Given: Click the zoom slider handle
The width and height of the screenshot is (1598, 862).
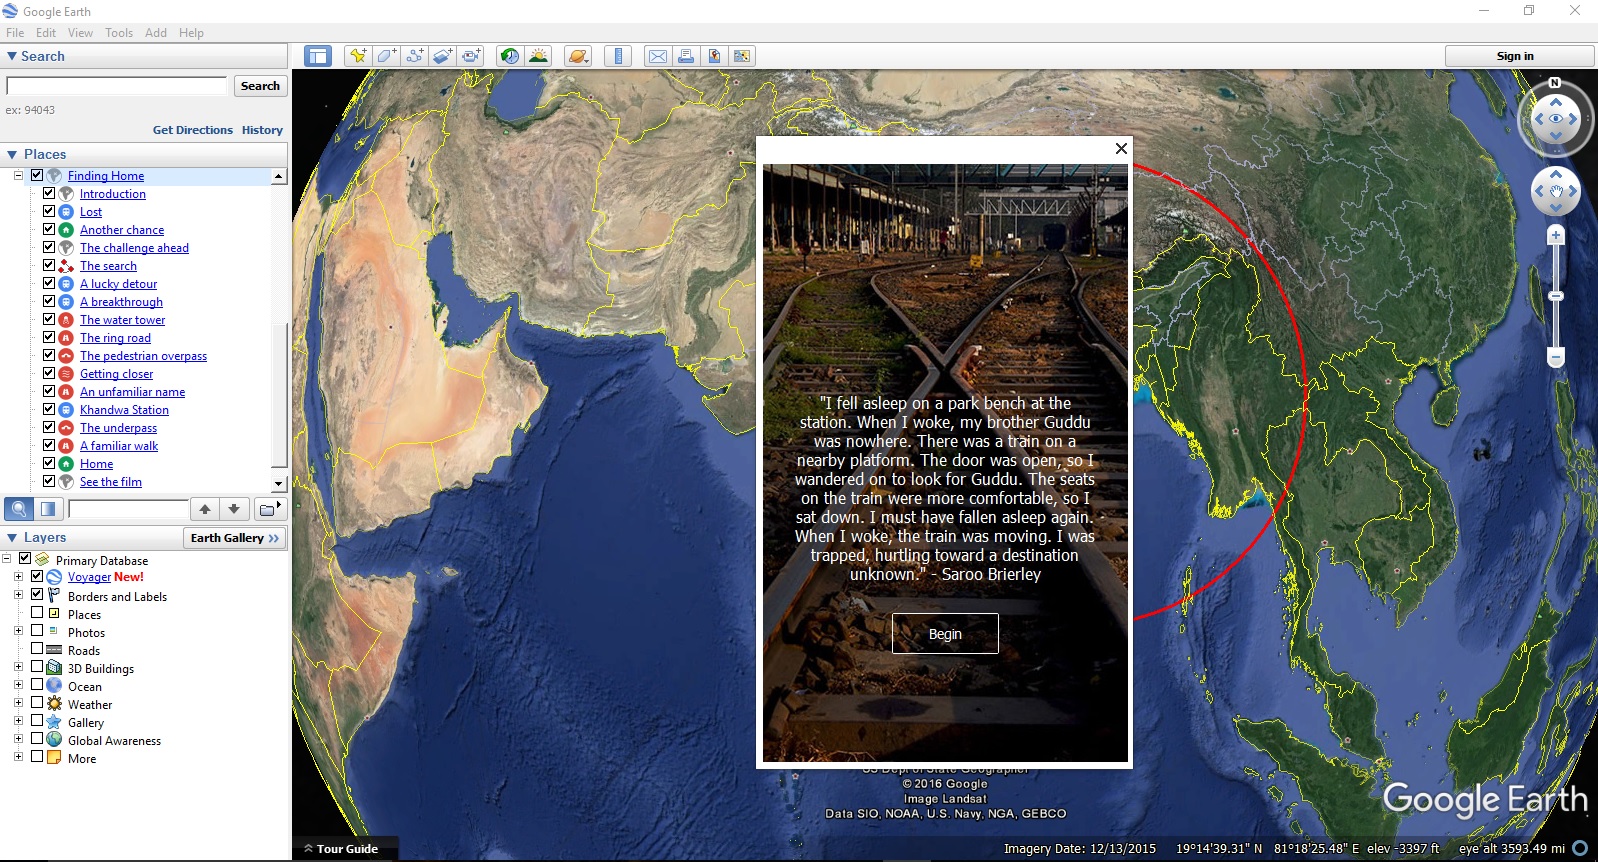Looking at the screenshot, I should coord(1555,296).
